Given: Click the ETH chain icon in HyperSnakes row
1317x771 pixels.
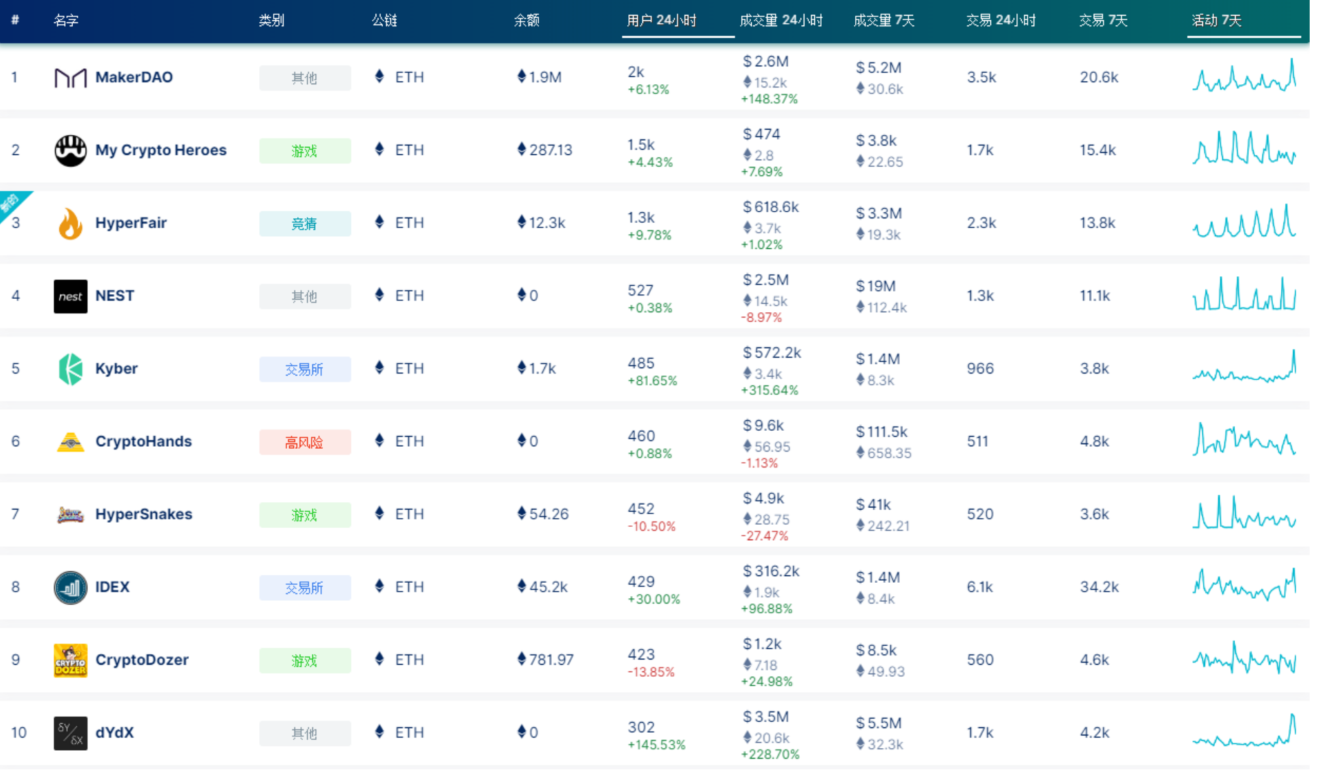Looking at the screenshot, I should point(379,514).
